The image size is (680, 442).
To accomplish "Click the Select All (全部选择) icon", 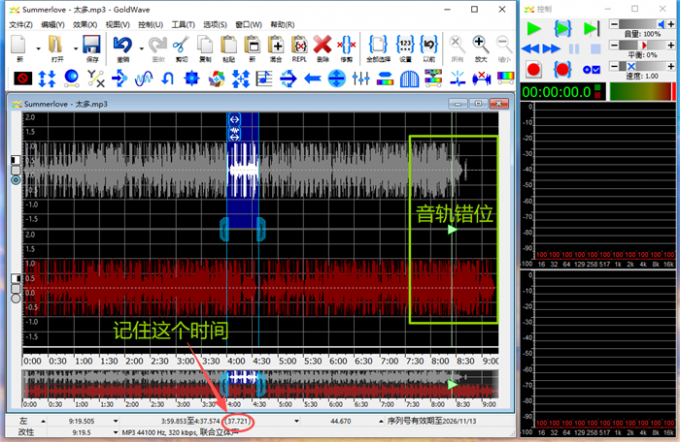I will (x=378, y=46).
